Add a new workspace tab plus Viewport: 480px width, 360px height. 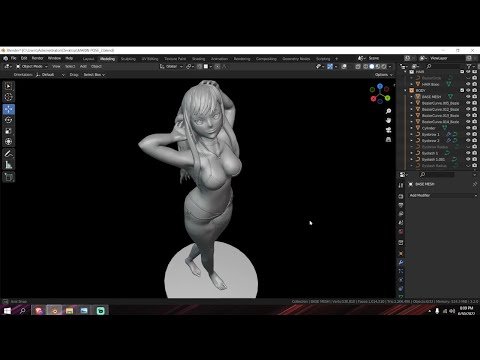(336, 59)
